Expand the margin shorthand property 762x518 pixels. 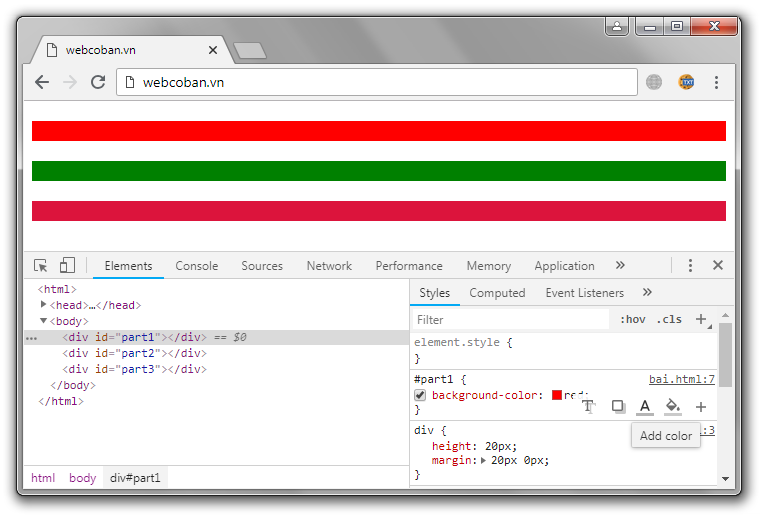coord(485,461)
